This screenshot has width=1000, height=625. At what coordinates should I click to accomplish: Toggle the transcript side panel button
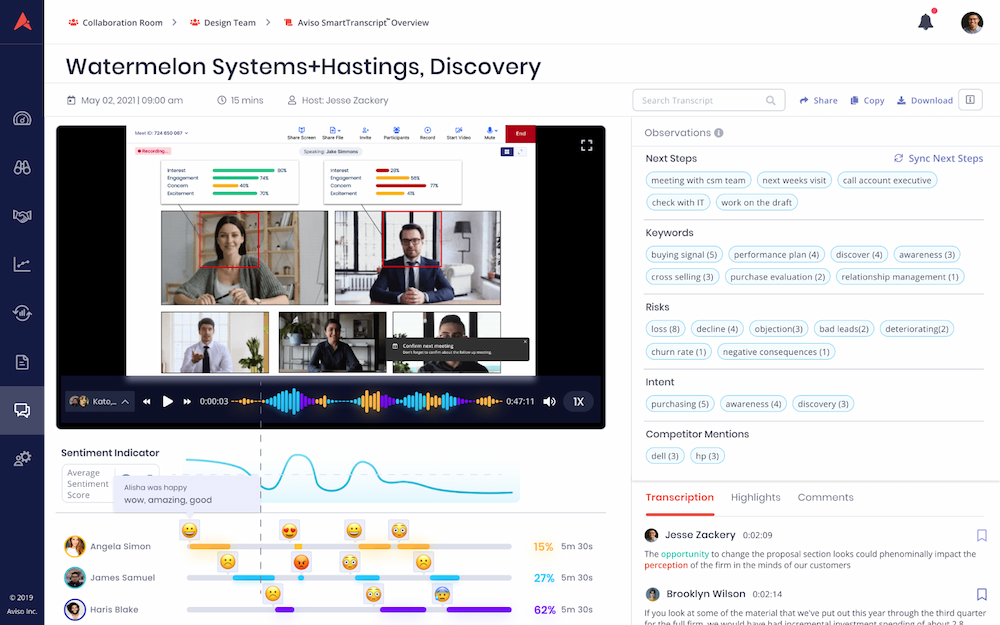tap(969, 100)
